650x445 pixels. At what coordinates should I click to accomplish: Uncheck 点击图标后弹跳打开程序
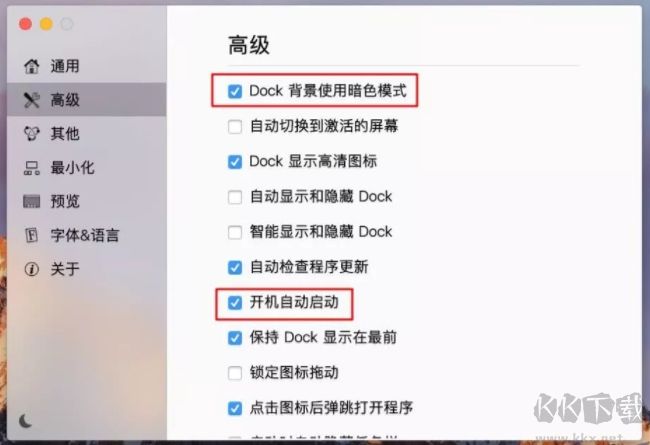[x=235, y=408]
